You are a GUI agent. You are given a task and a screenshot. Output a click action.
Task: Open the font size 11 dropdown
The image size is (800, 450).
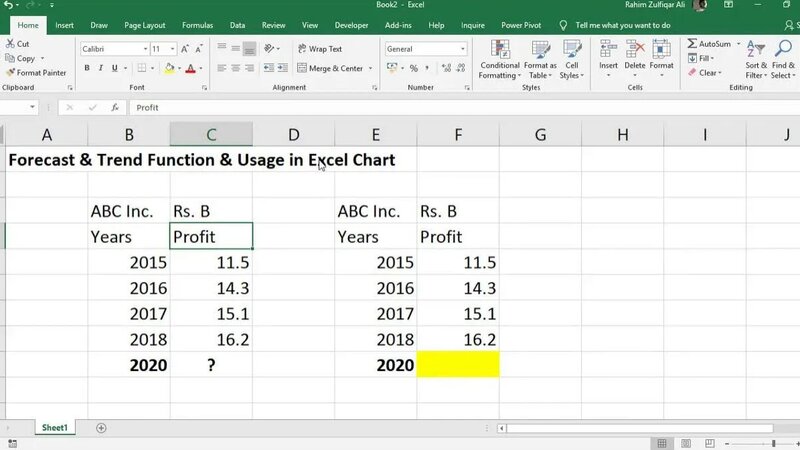pos(172,49)
